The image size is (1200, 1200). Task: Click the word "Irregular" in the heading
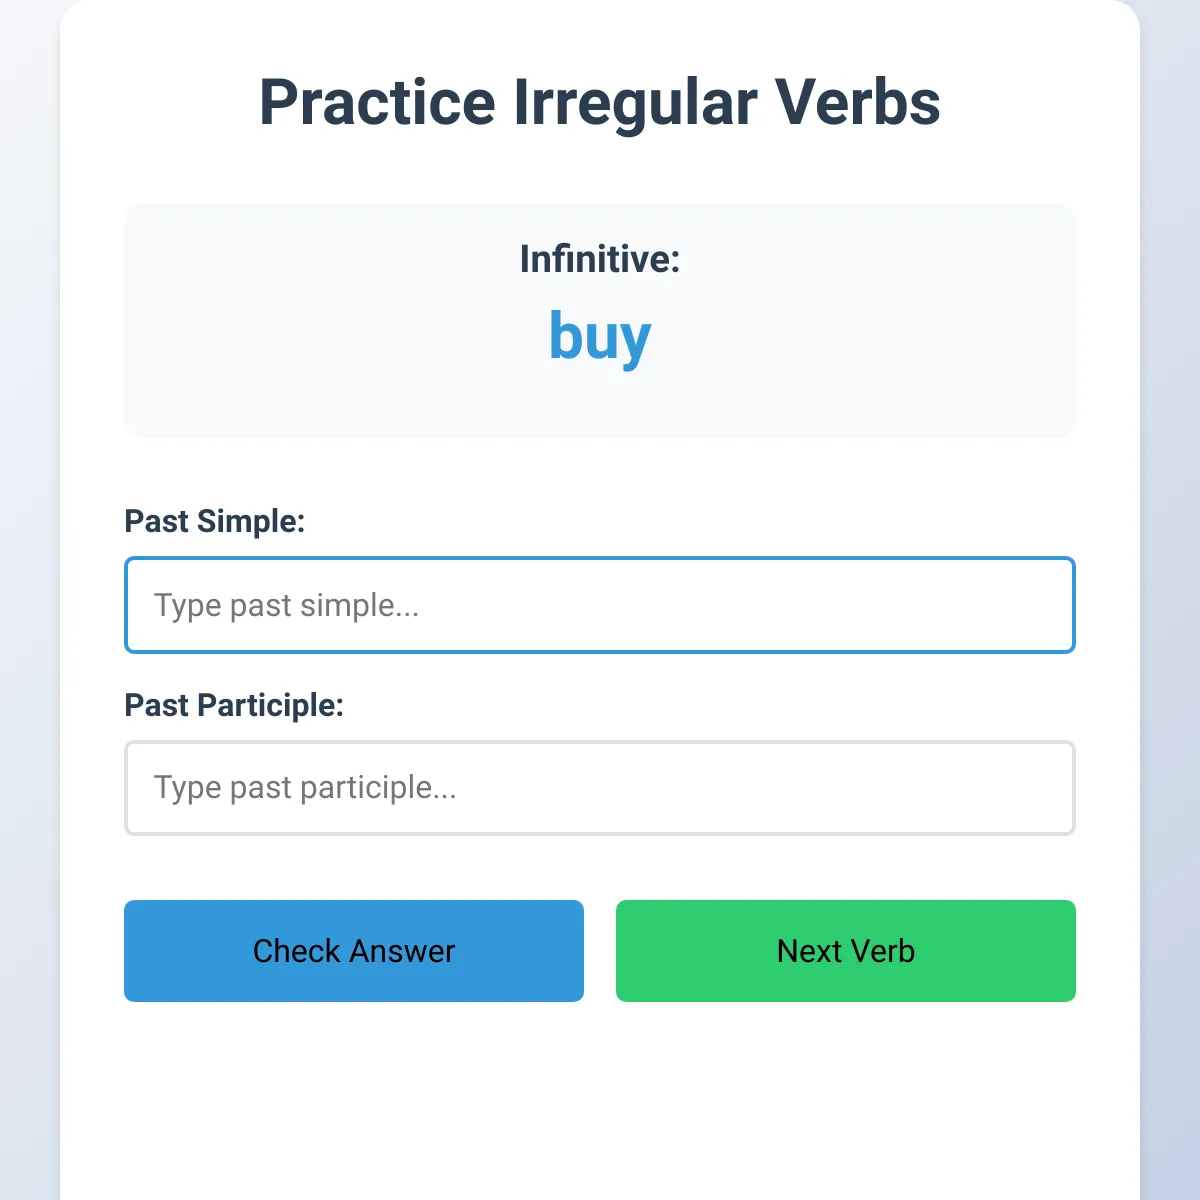[635, 102]
